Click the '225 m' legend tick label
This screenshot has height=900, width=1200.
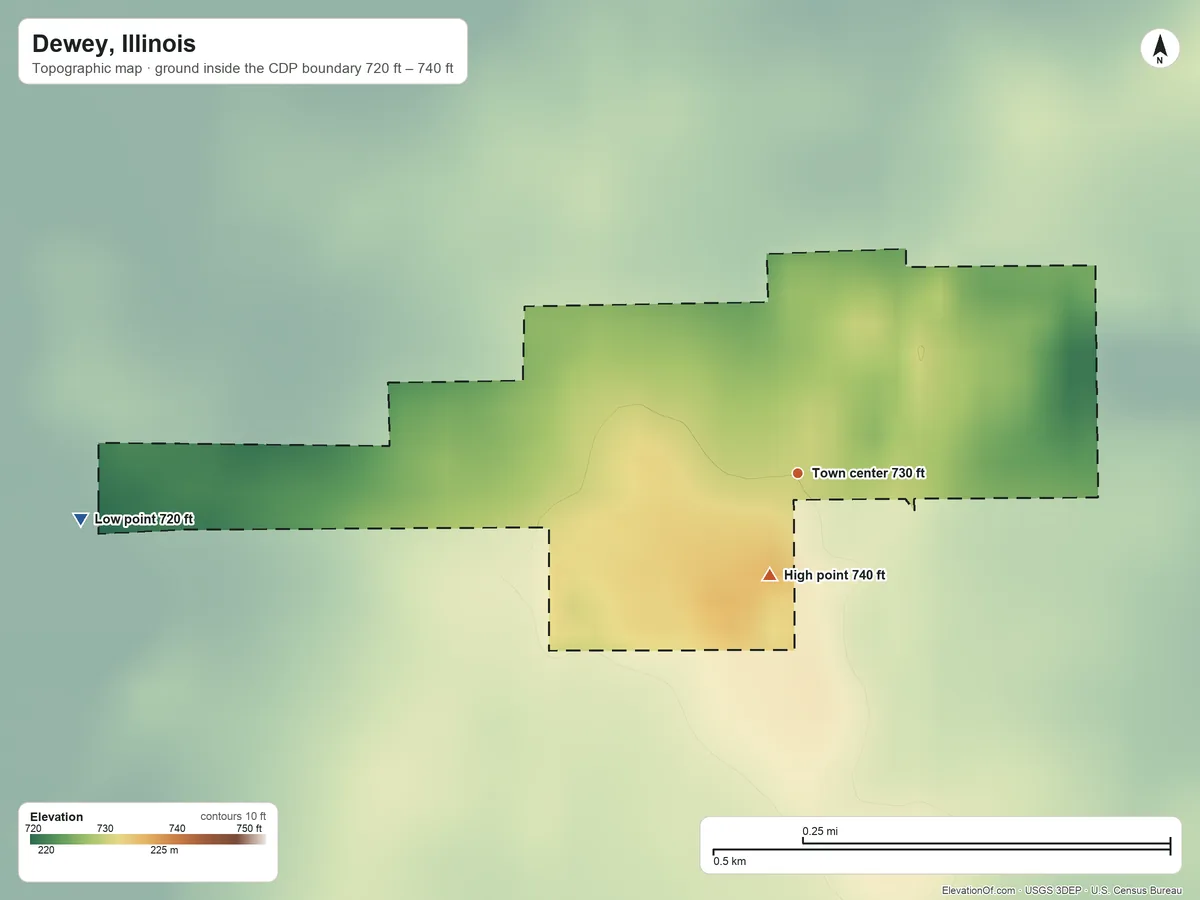click(164, 851)
